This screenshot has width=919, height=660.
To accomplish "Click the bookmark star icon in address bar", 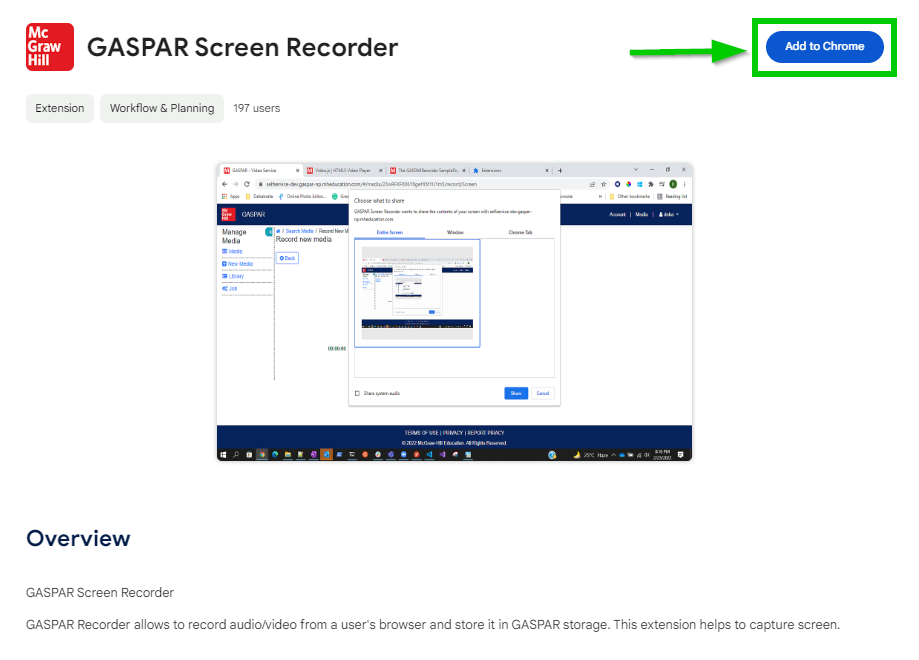I will coord(604,184).
